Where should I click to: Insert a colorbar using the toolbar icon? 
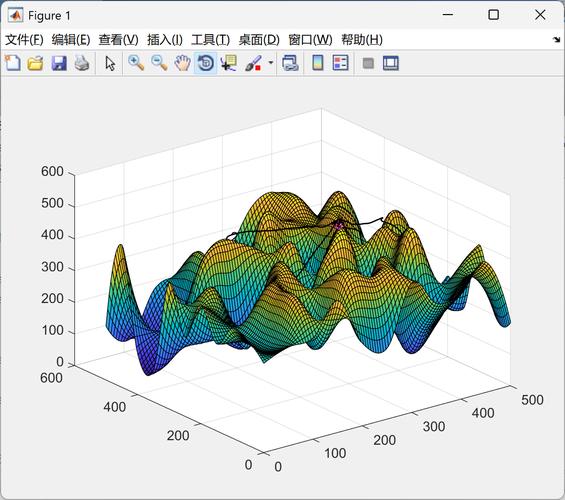[x=317, y=63]
